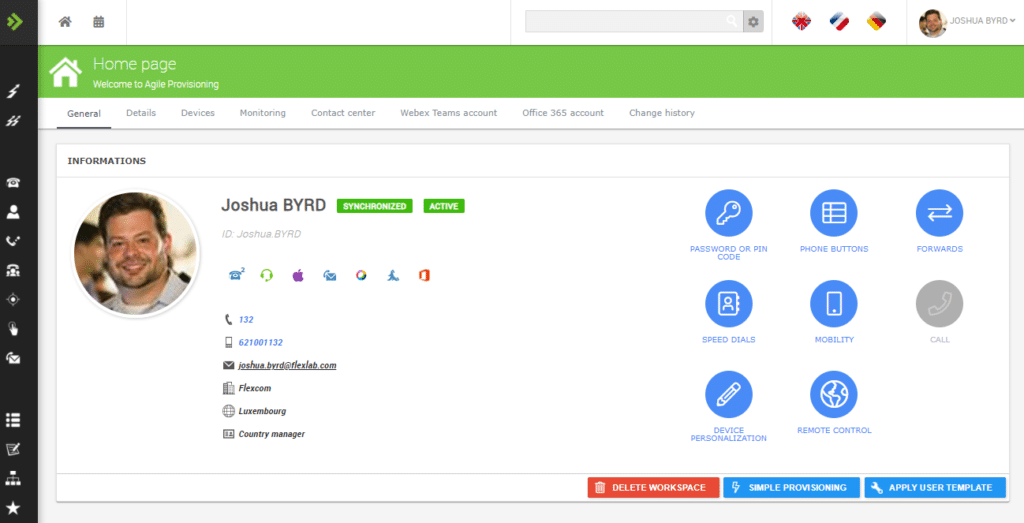Open search settings gear dropdown
Image resolution: width=1024 pixels, height=523 pixels.
[x=753, y=22]
